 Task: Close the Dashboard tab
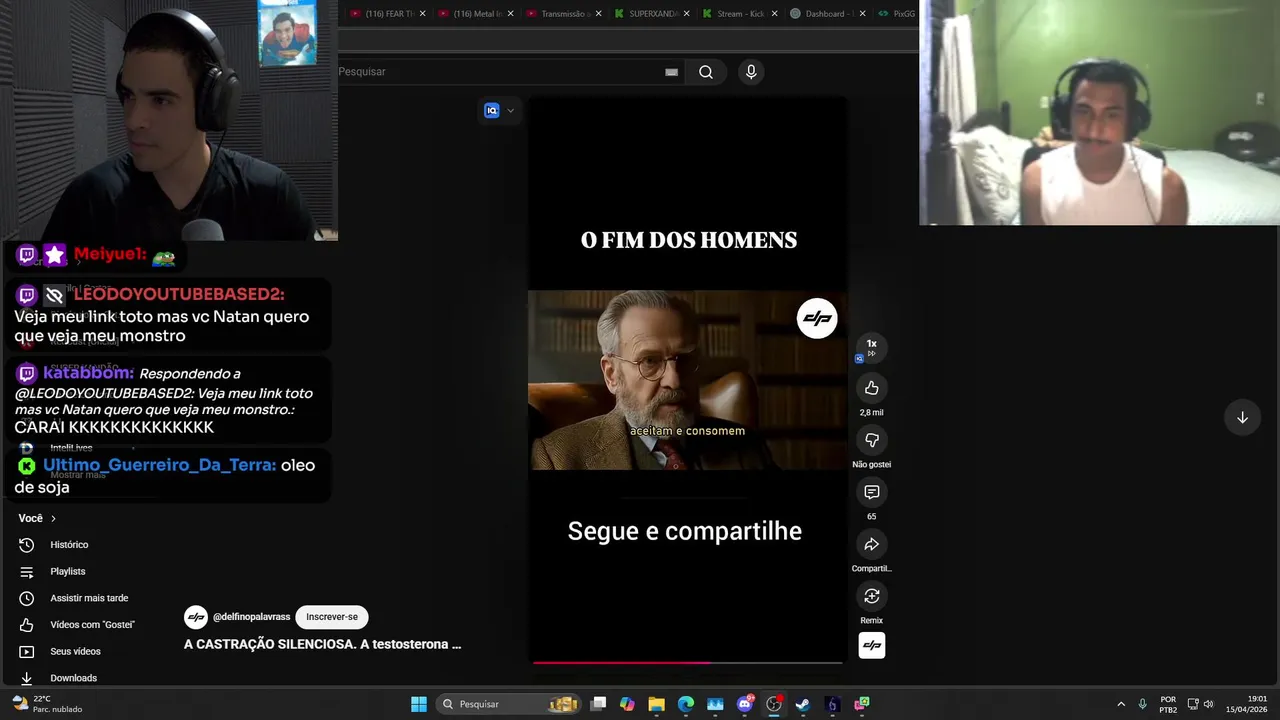tap(862, 14)
